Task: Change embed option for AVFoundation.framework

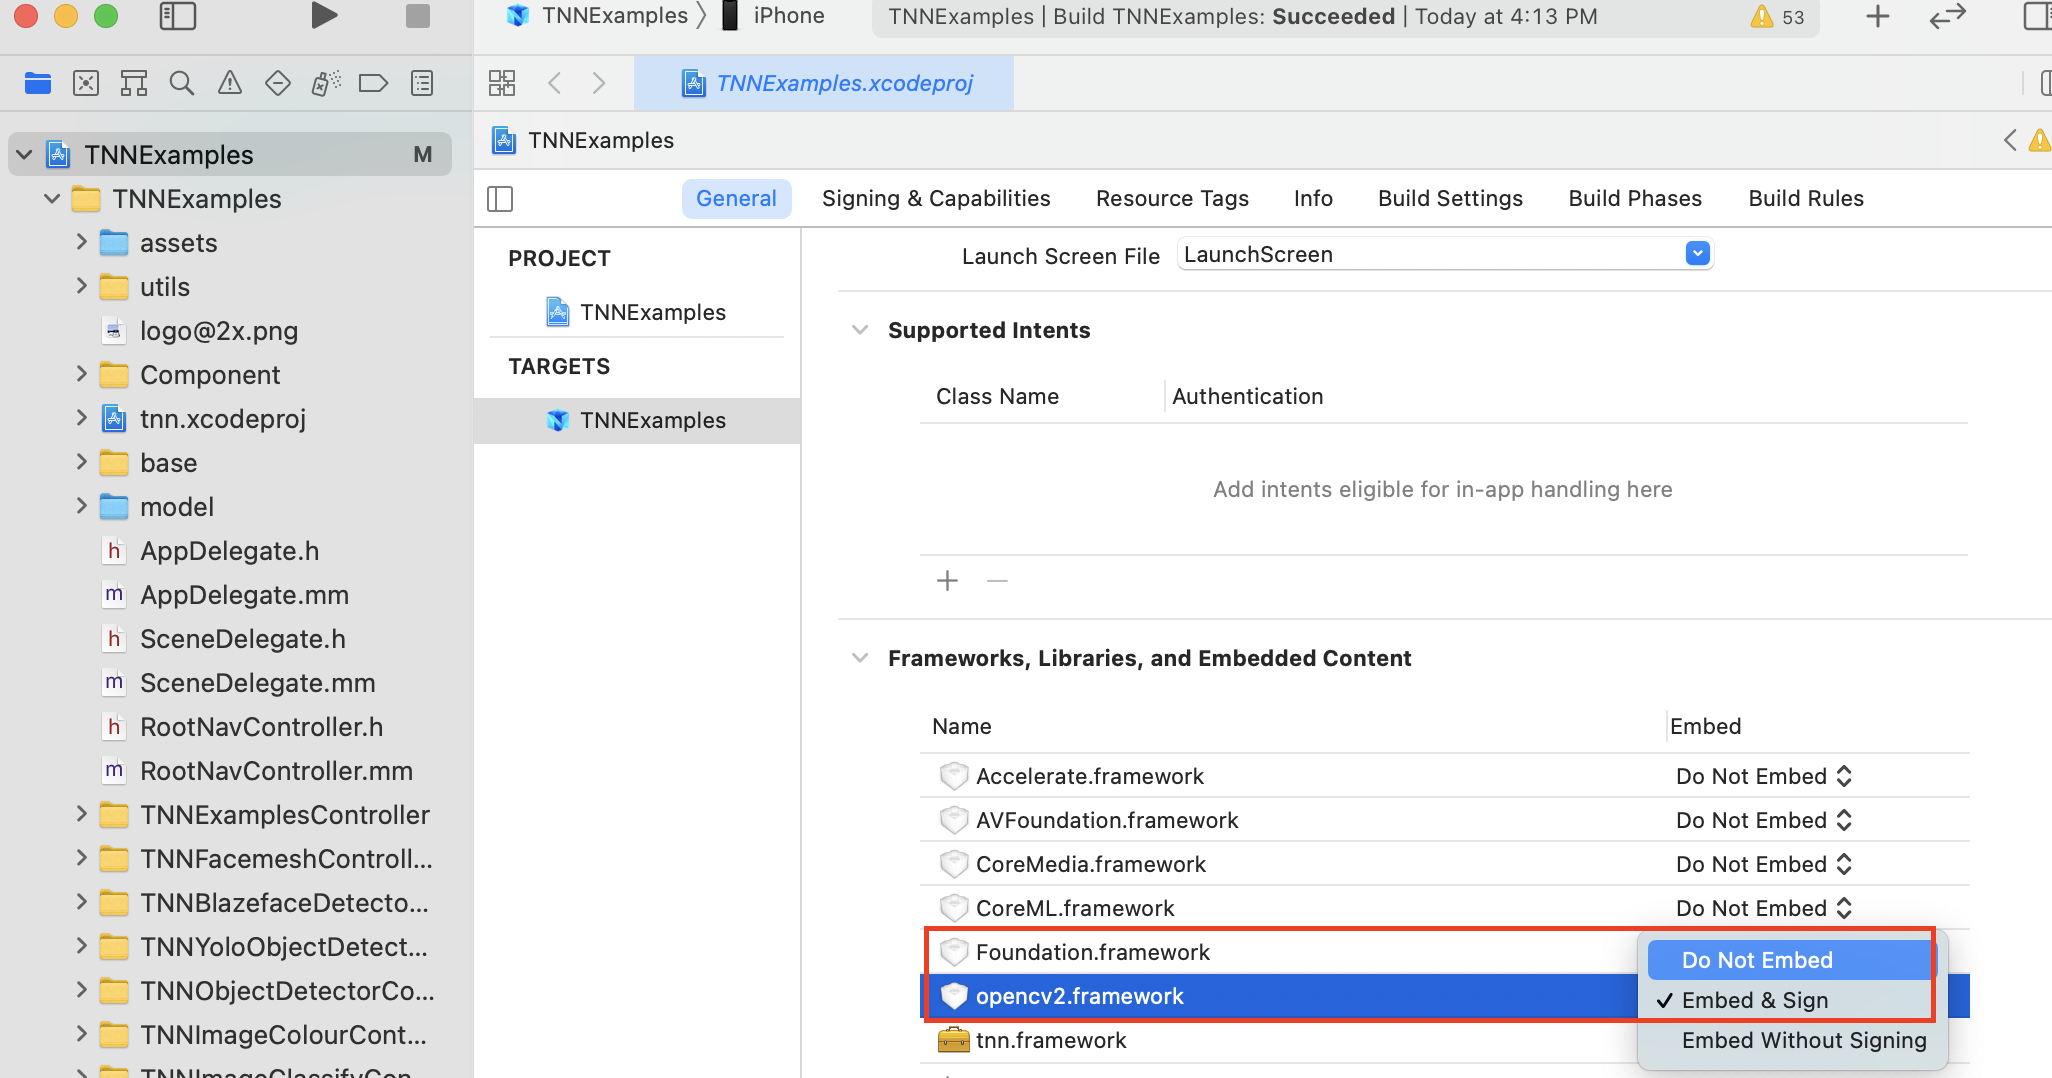Action: [x=1765, y=820]
